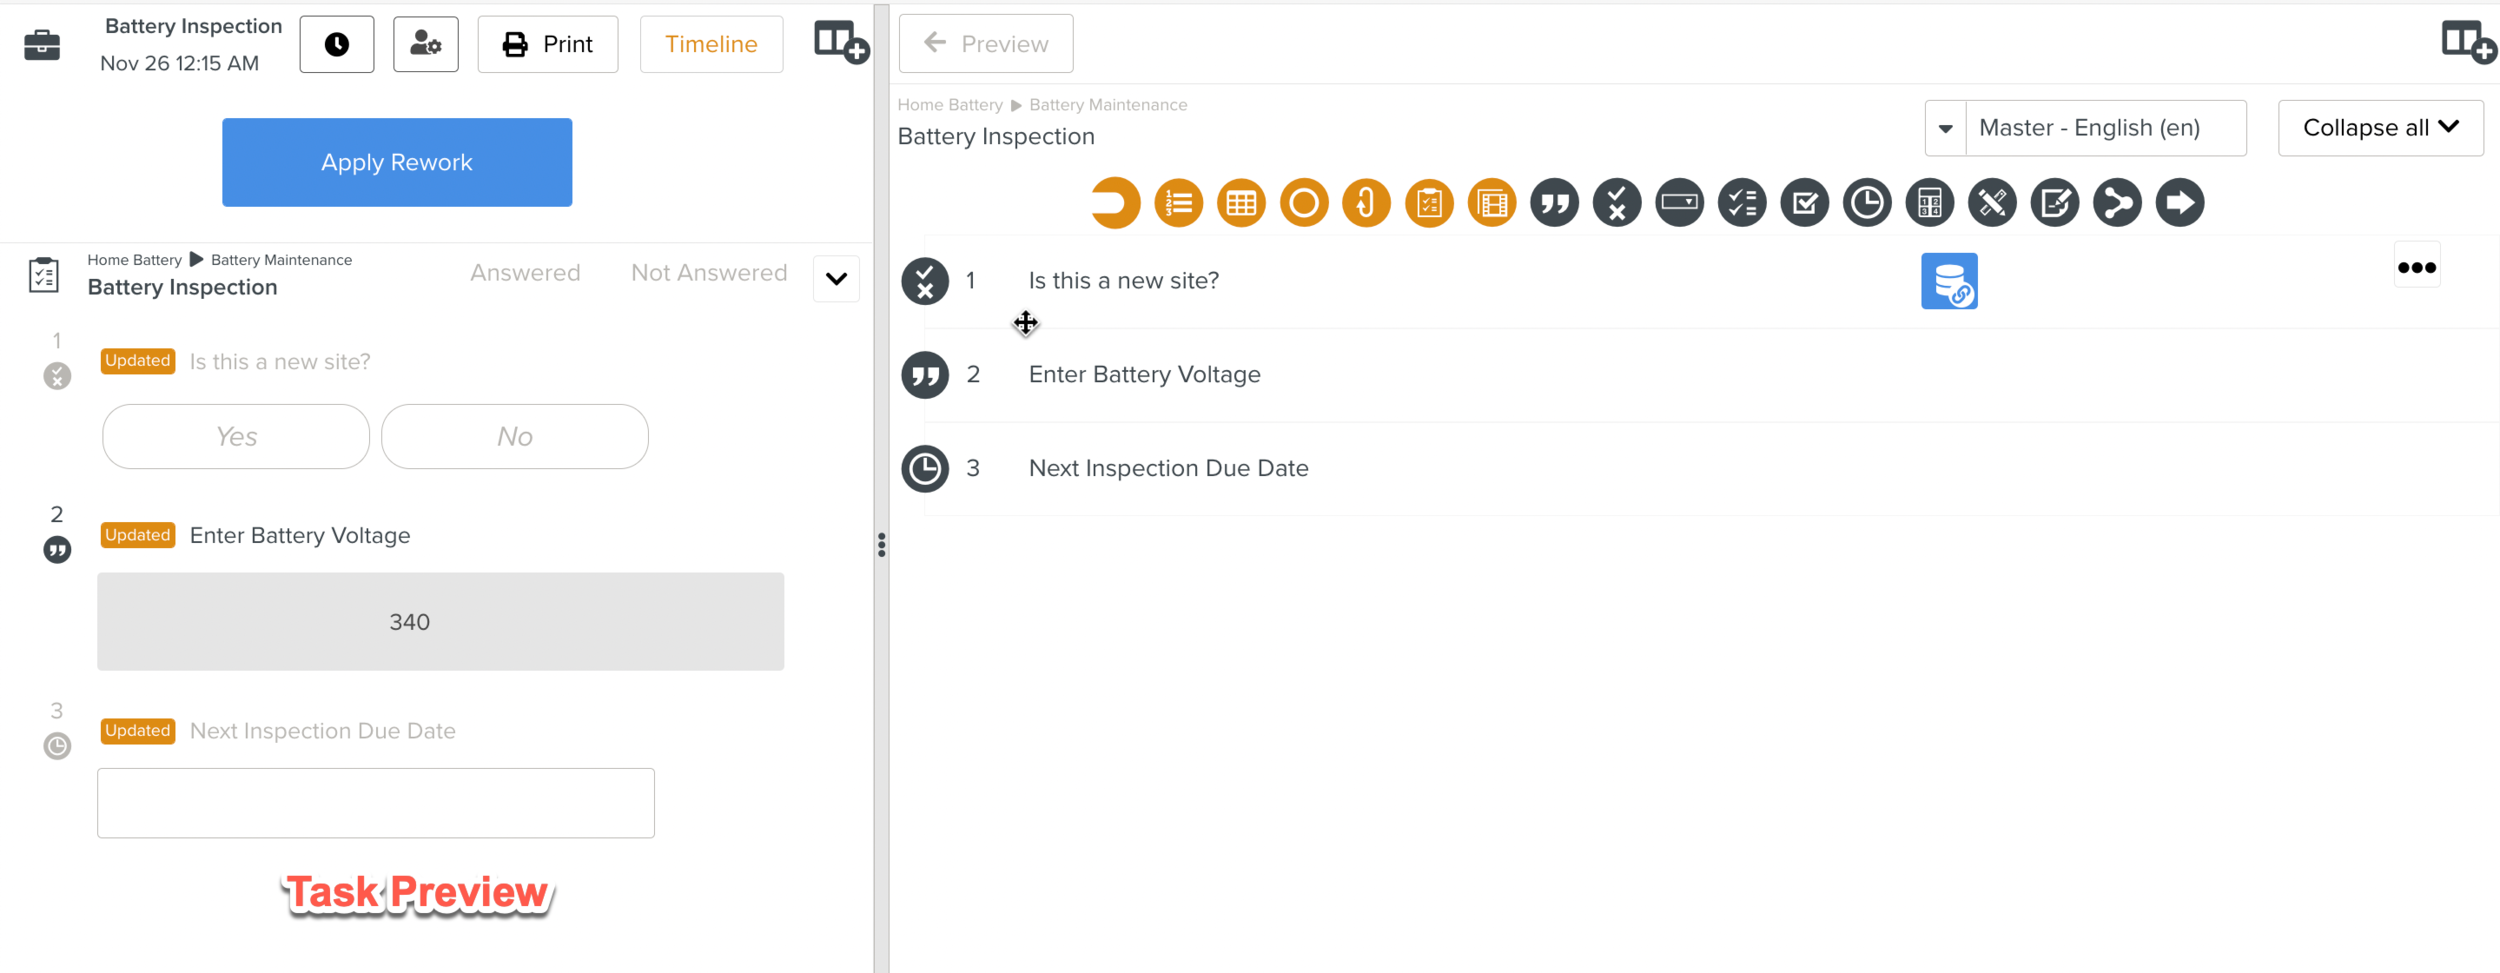Select the orange table grid icon

pyautogui.click(x=1241, y=203)
